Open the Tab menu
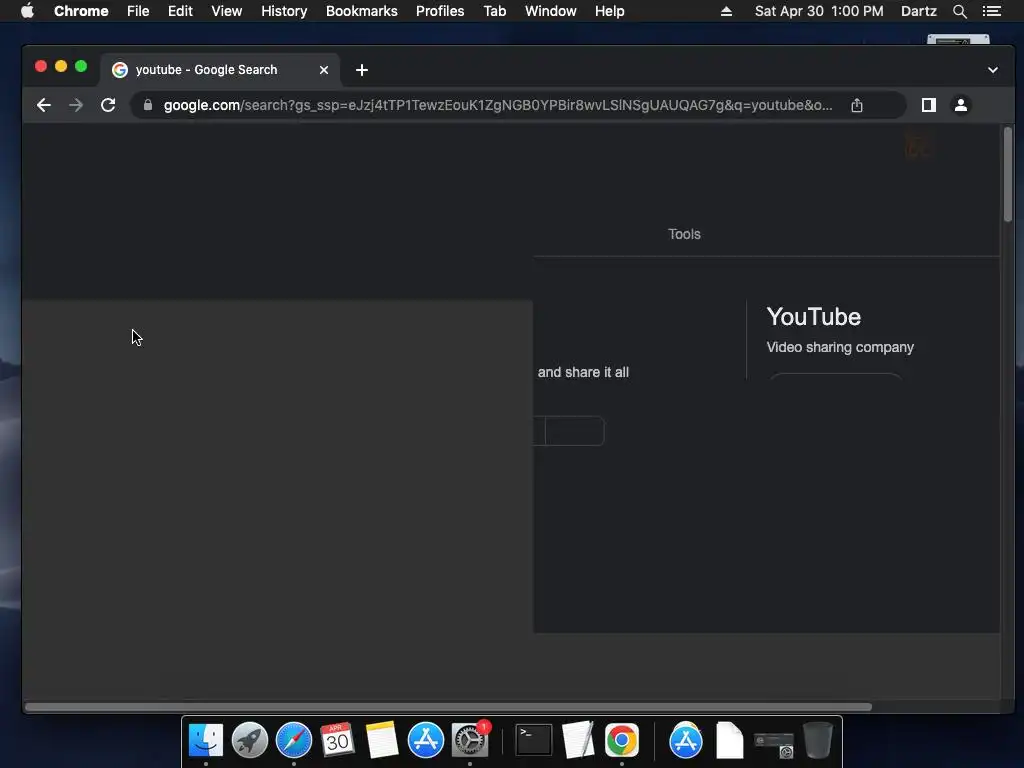1024x768 pixels. pyautogui.click(x=494, y=11)
